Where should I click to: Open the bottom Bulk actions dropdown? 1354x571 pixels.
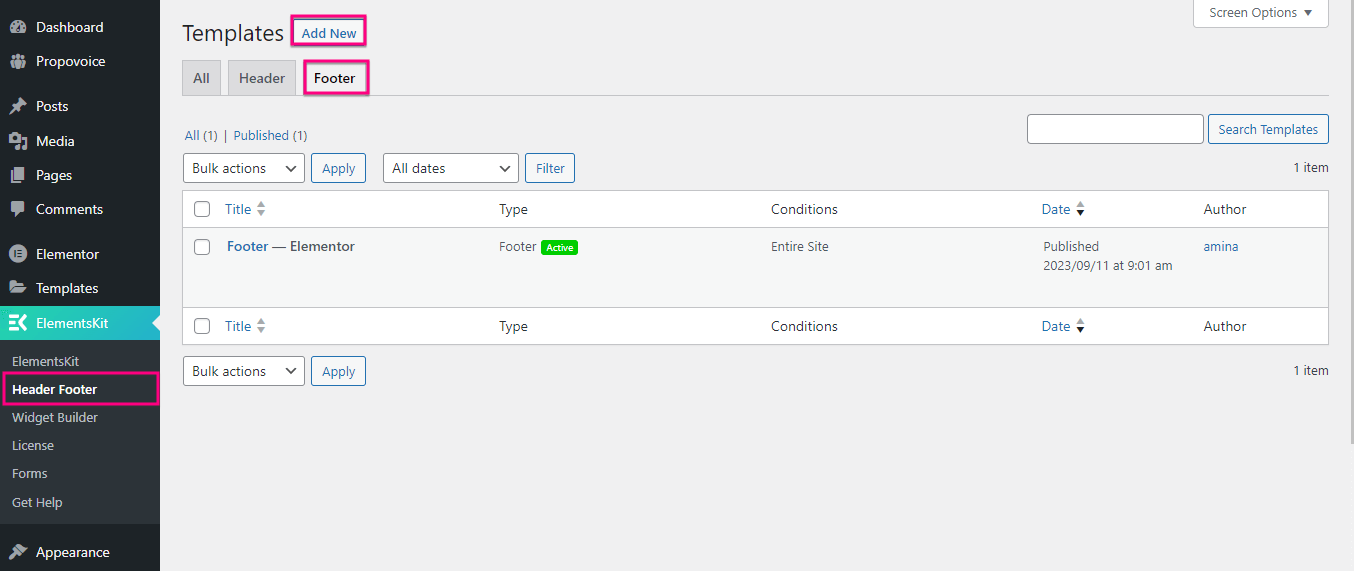244,371
